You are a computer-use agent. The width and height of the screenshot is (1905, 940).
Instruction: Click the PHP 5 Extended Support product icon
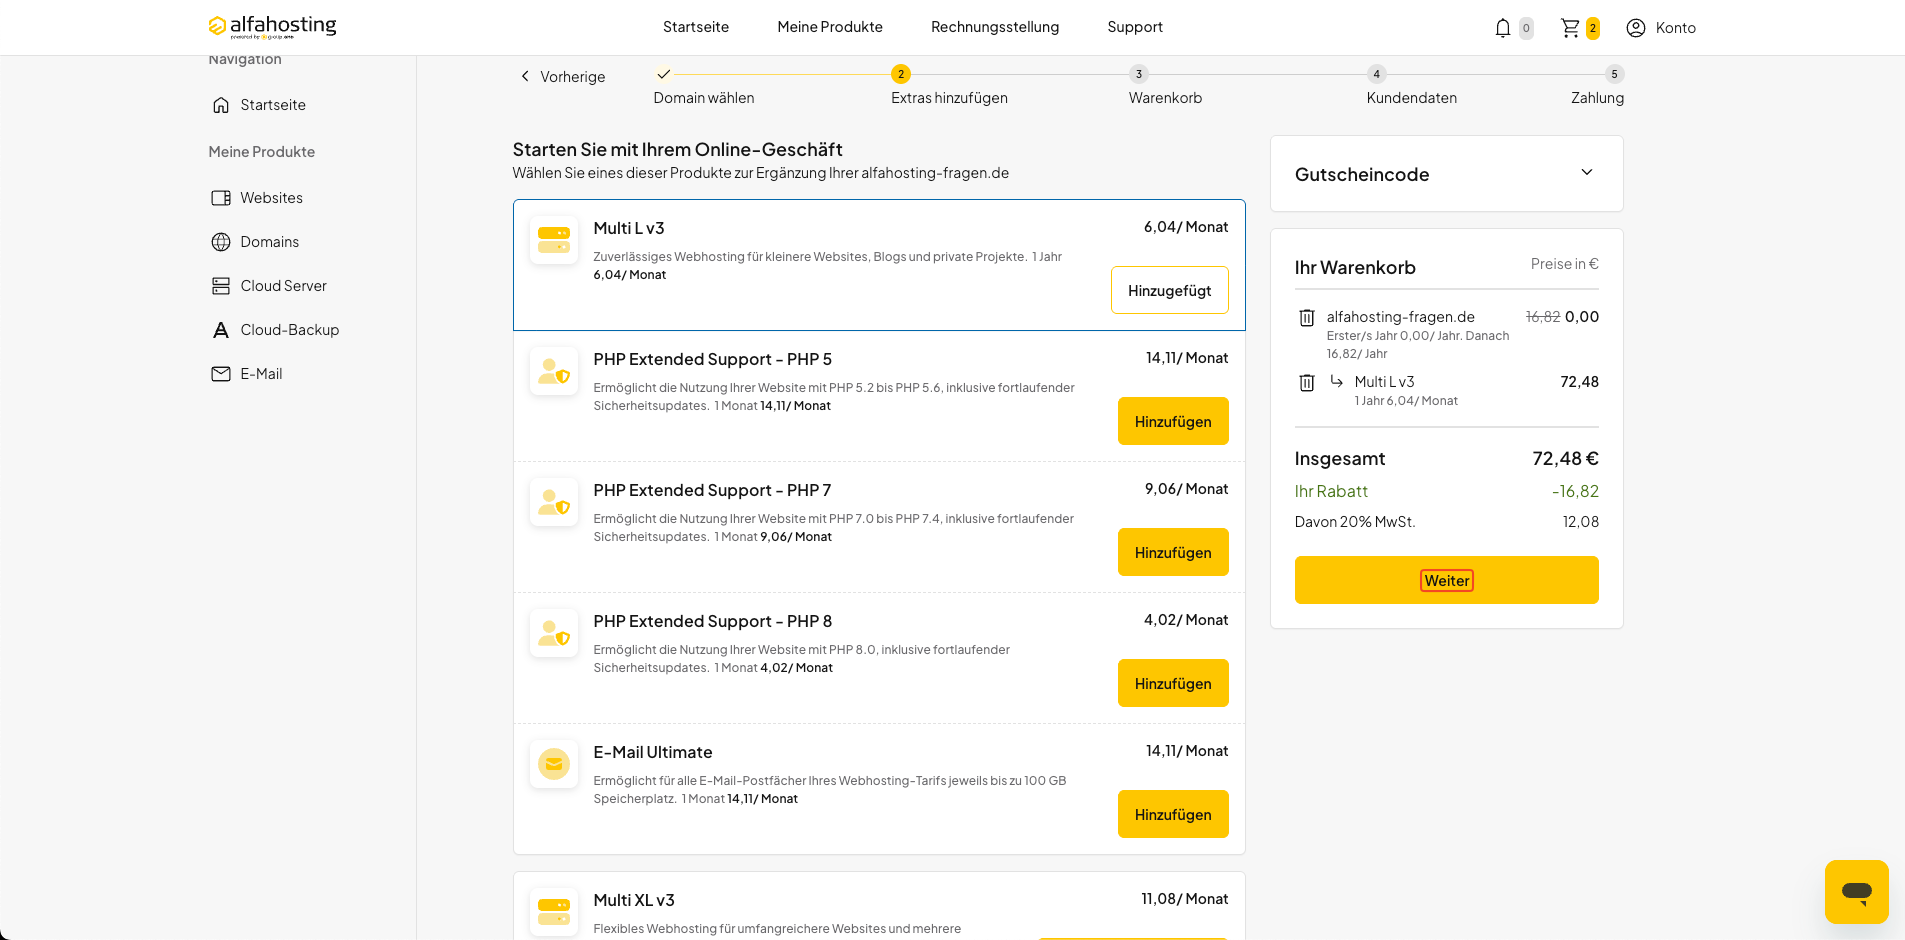coord(554,371)
